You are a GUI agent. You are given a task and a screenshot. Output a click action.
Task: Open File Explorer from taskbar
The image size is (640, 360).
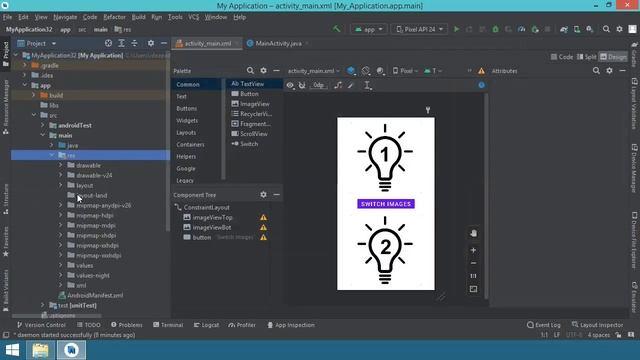[x=40, y=350]
